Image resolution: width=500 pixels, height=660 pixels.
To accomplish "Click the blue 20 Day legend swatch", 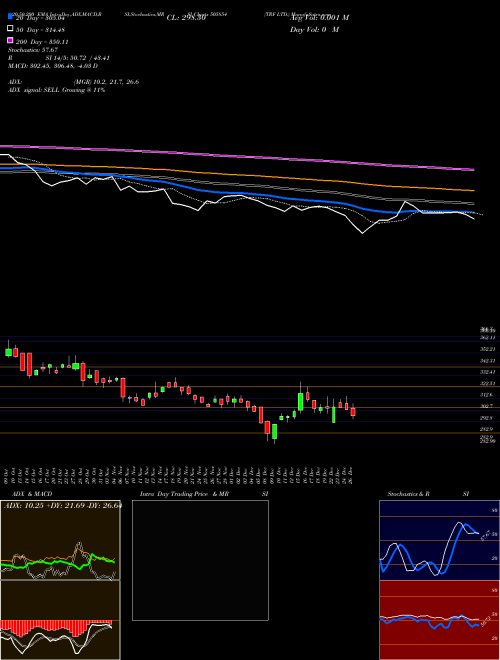I will [10, 17].
